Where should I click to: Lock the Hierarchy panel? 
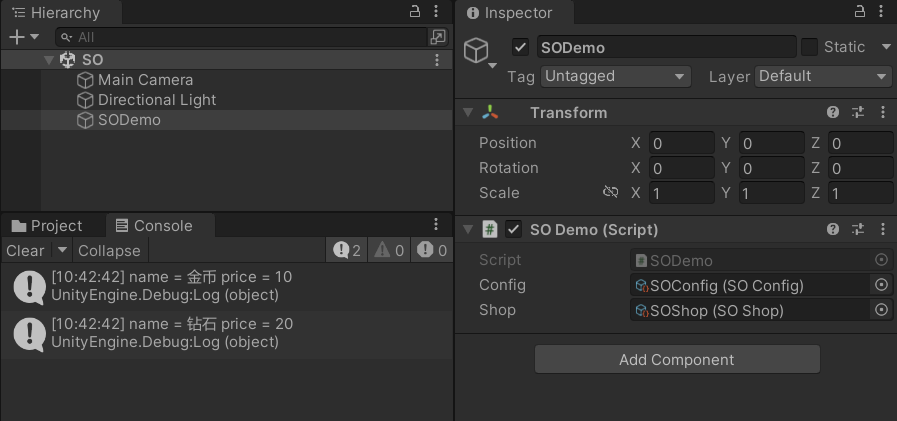coord(415,11)
